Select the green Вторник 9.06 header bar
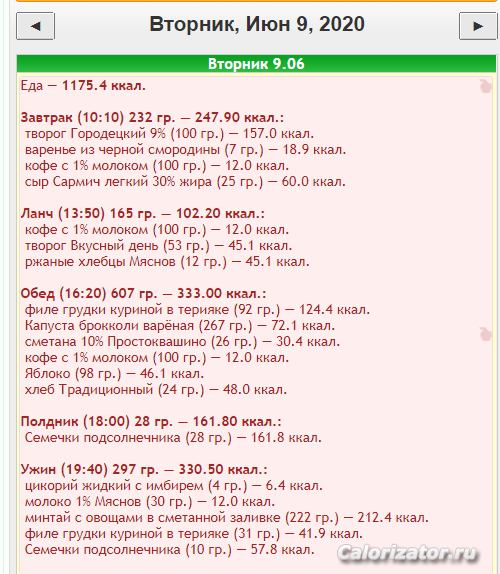This screenshot has width=500, height=574. (256, 64)
